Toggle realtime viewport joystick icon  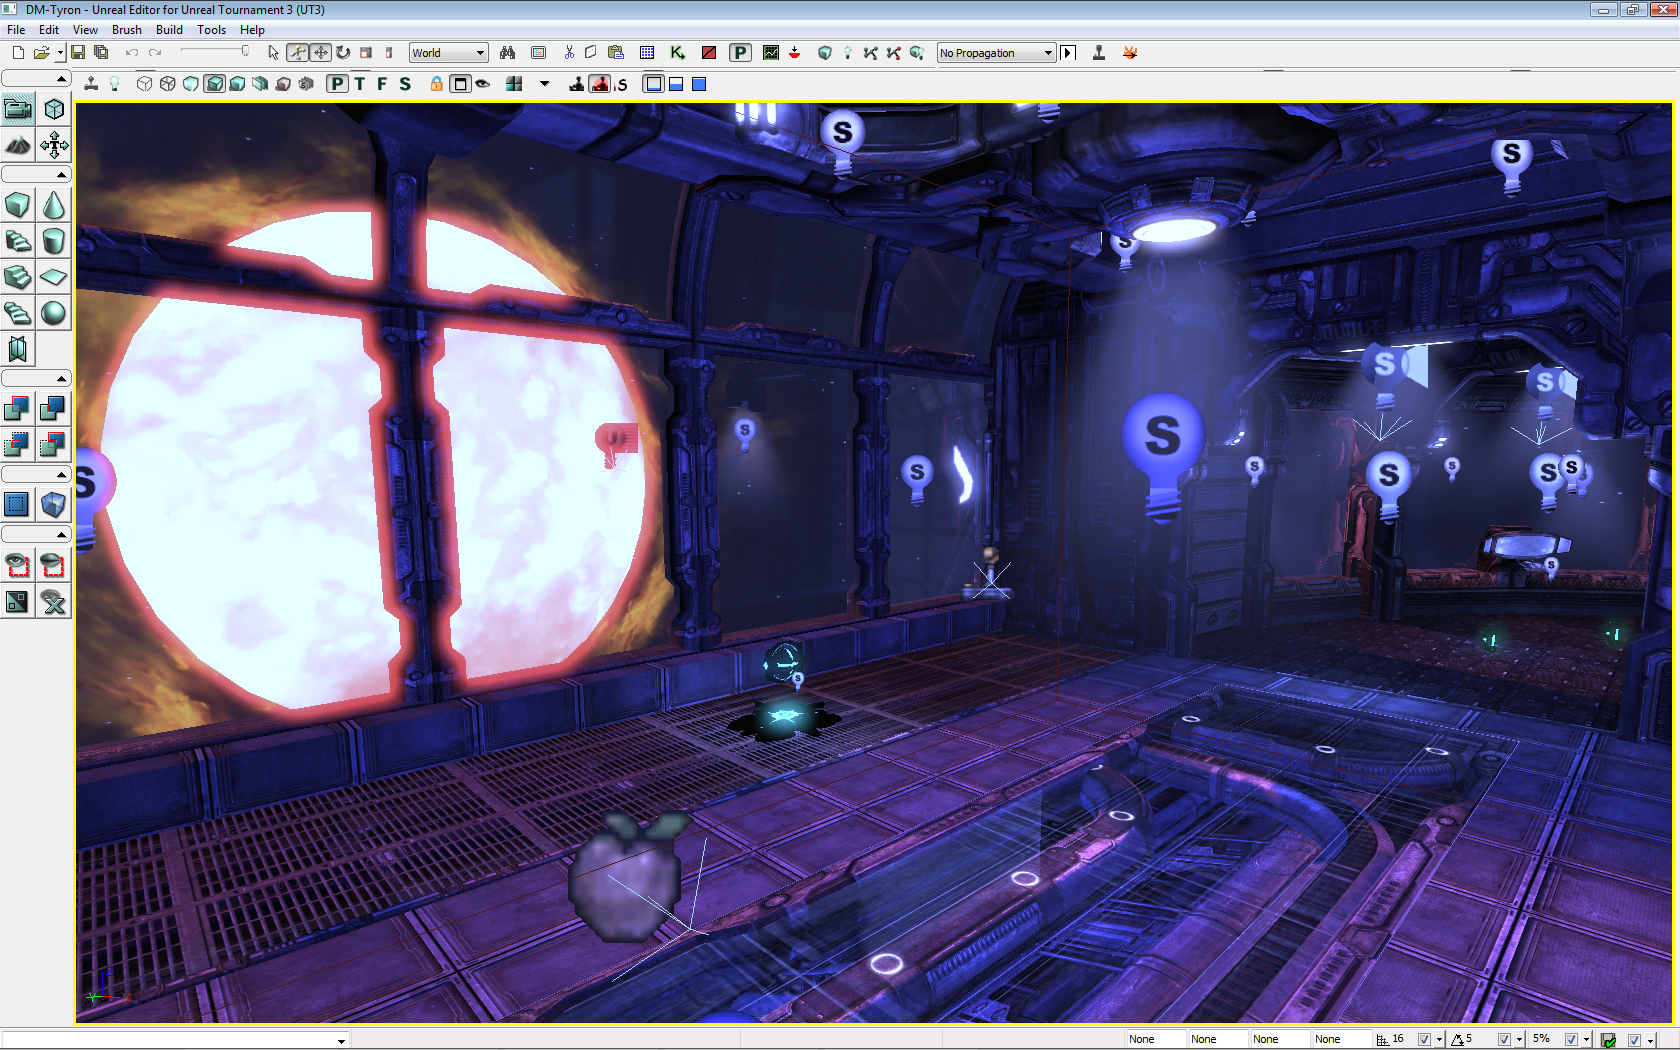coord(91,84)
